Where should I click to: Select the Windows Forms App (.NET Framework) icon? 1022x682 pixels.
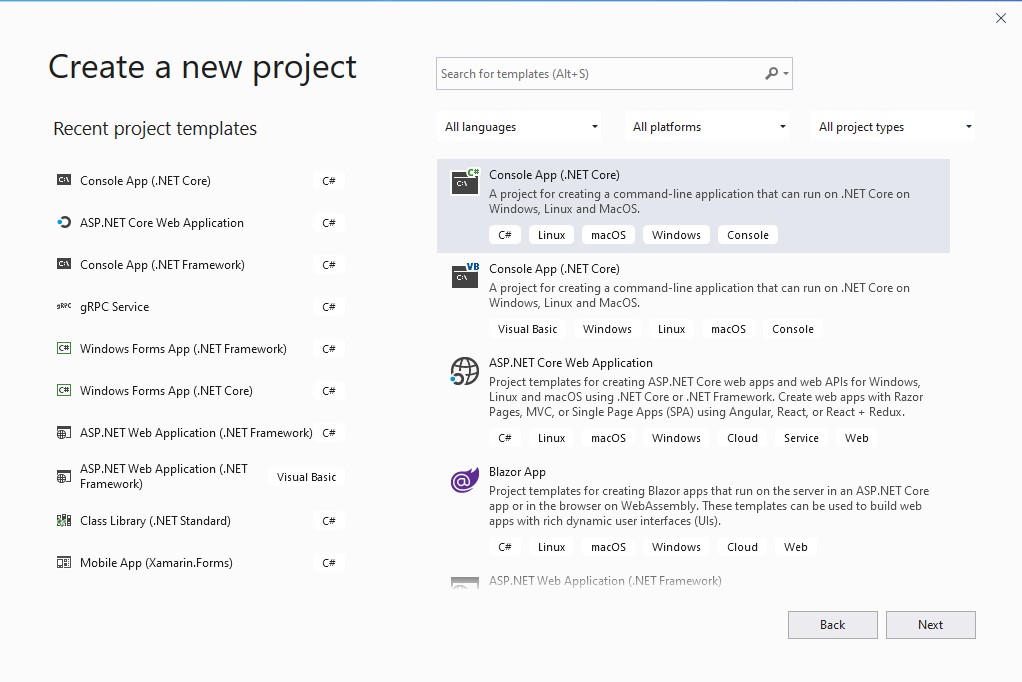64,348
